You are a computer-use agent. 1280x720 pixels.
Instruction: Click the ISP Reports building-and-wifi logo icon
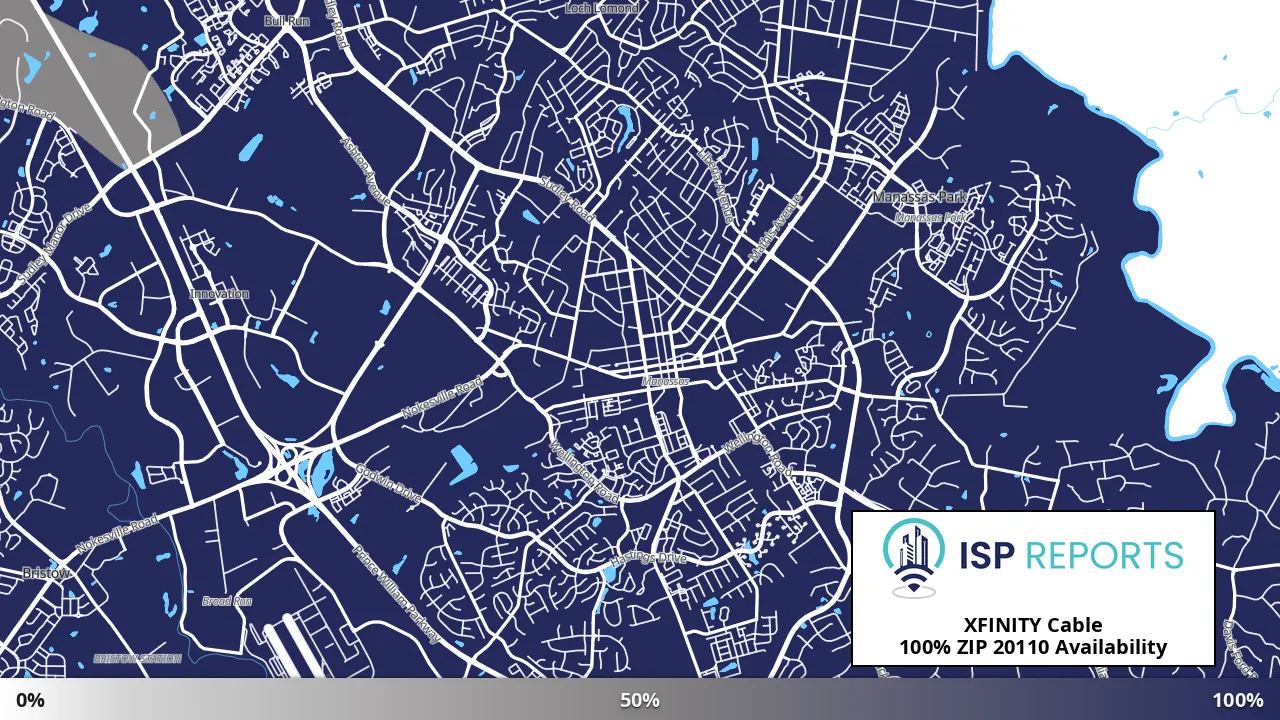click(x=915, y=557)
